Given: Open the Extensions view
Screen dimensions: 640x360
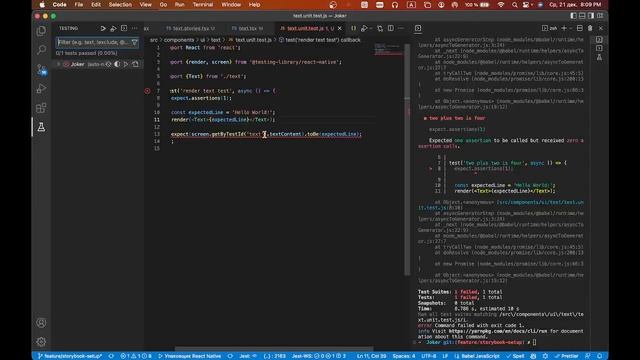Looking at the screenshot, I should [x=41, y=108].
